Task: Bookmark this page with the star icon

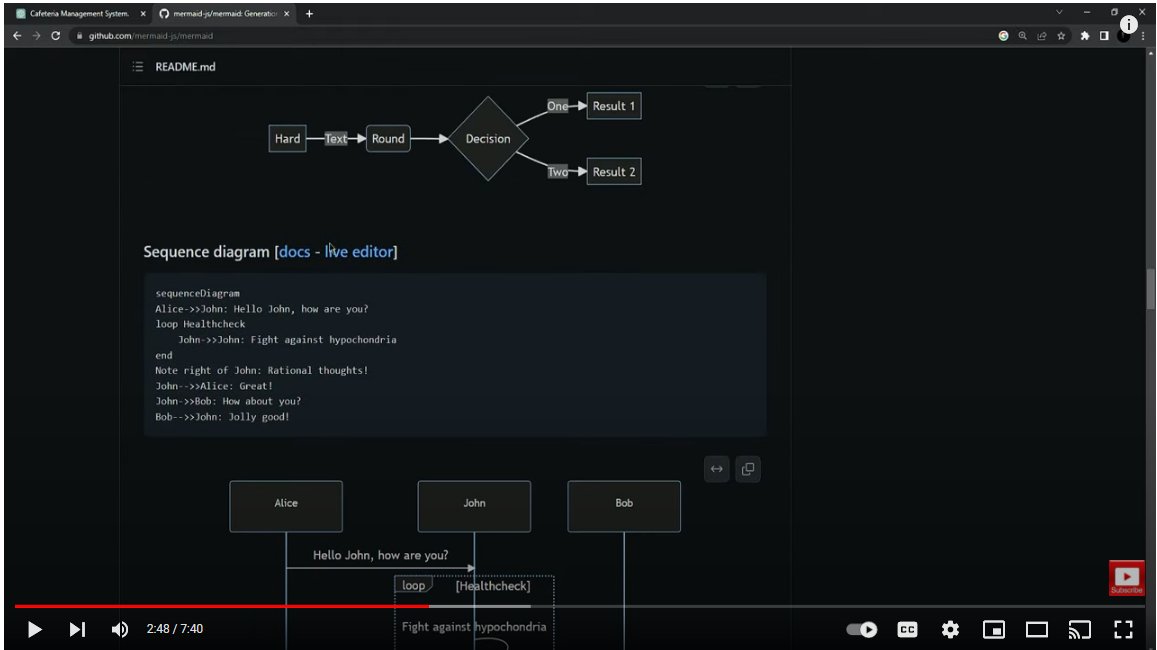Action: pos(1062,35)
